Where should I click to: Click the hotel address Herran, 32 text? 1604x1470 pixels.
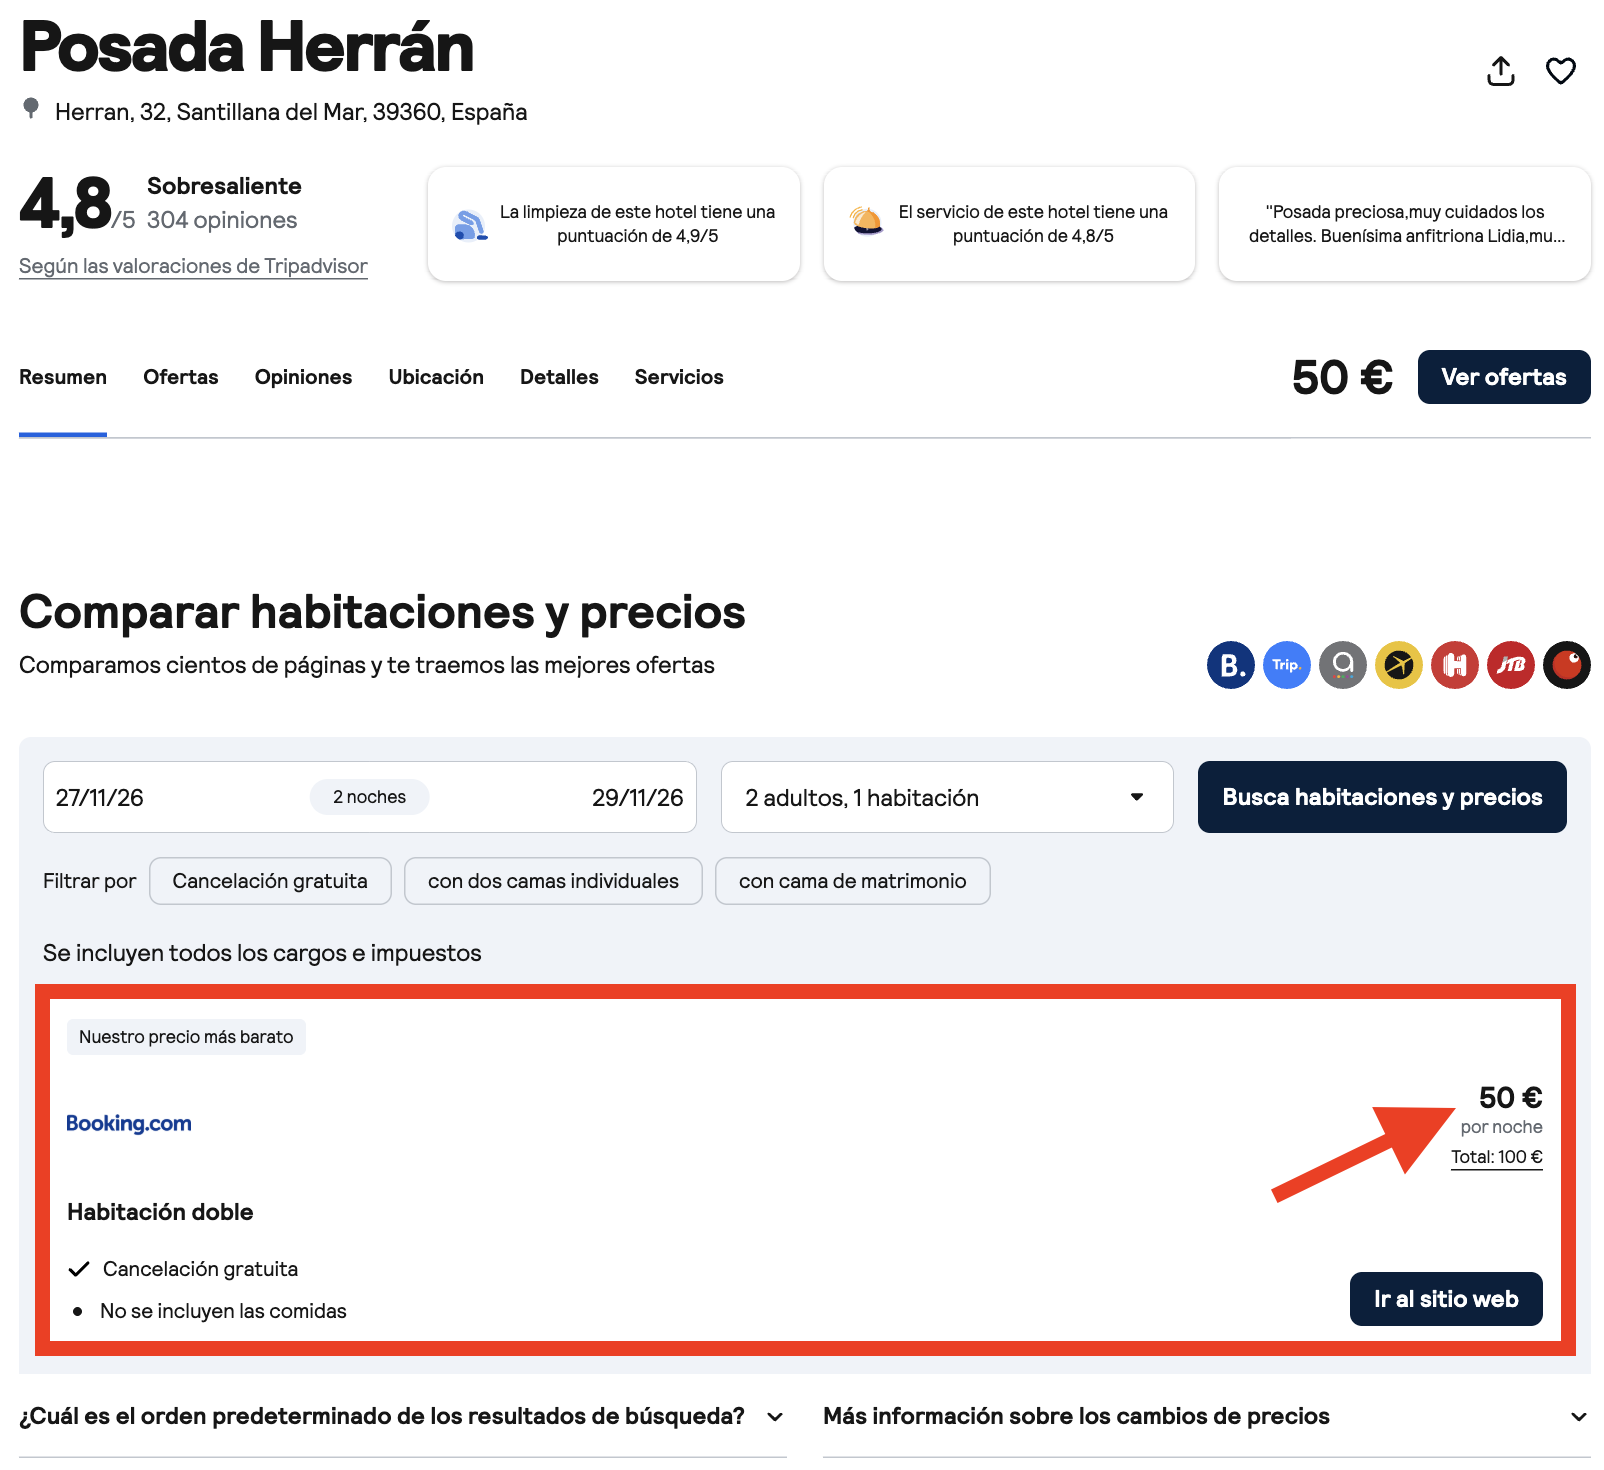coord(291,112)
